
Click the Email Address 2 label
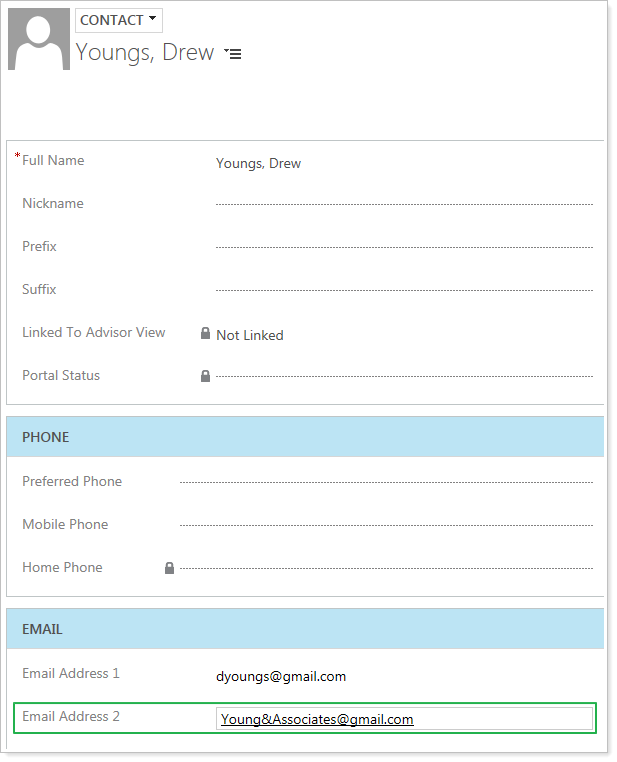pos(70,716)
